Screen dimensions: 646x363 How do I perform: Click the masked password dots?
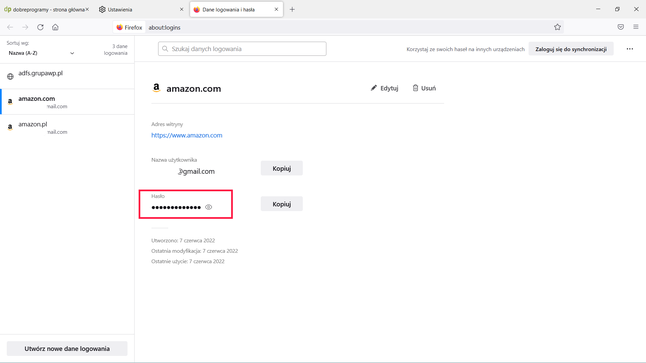176,207
